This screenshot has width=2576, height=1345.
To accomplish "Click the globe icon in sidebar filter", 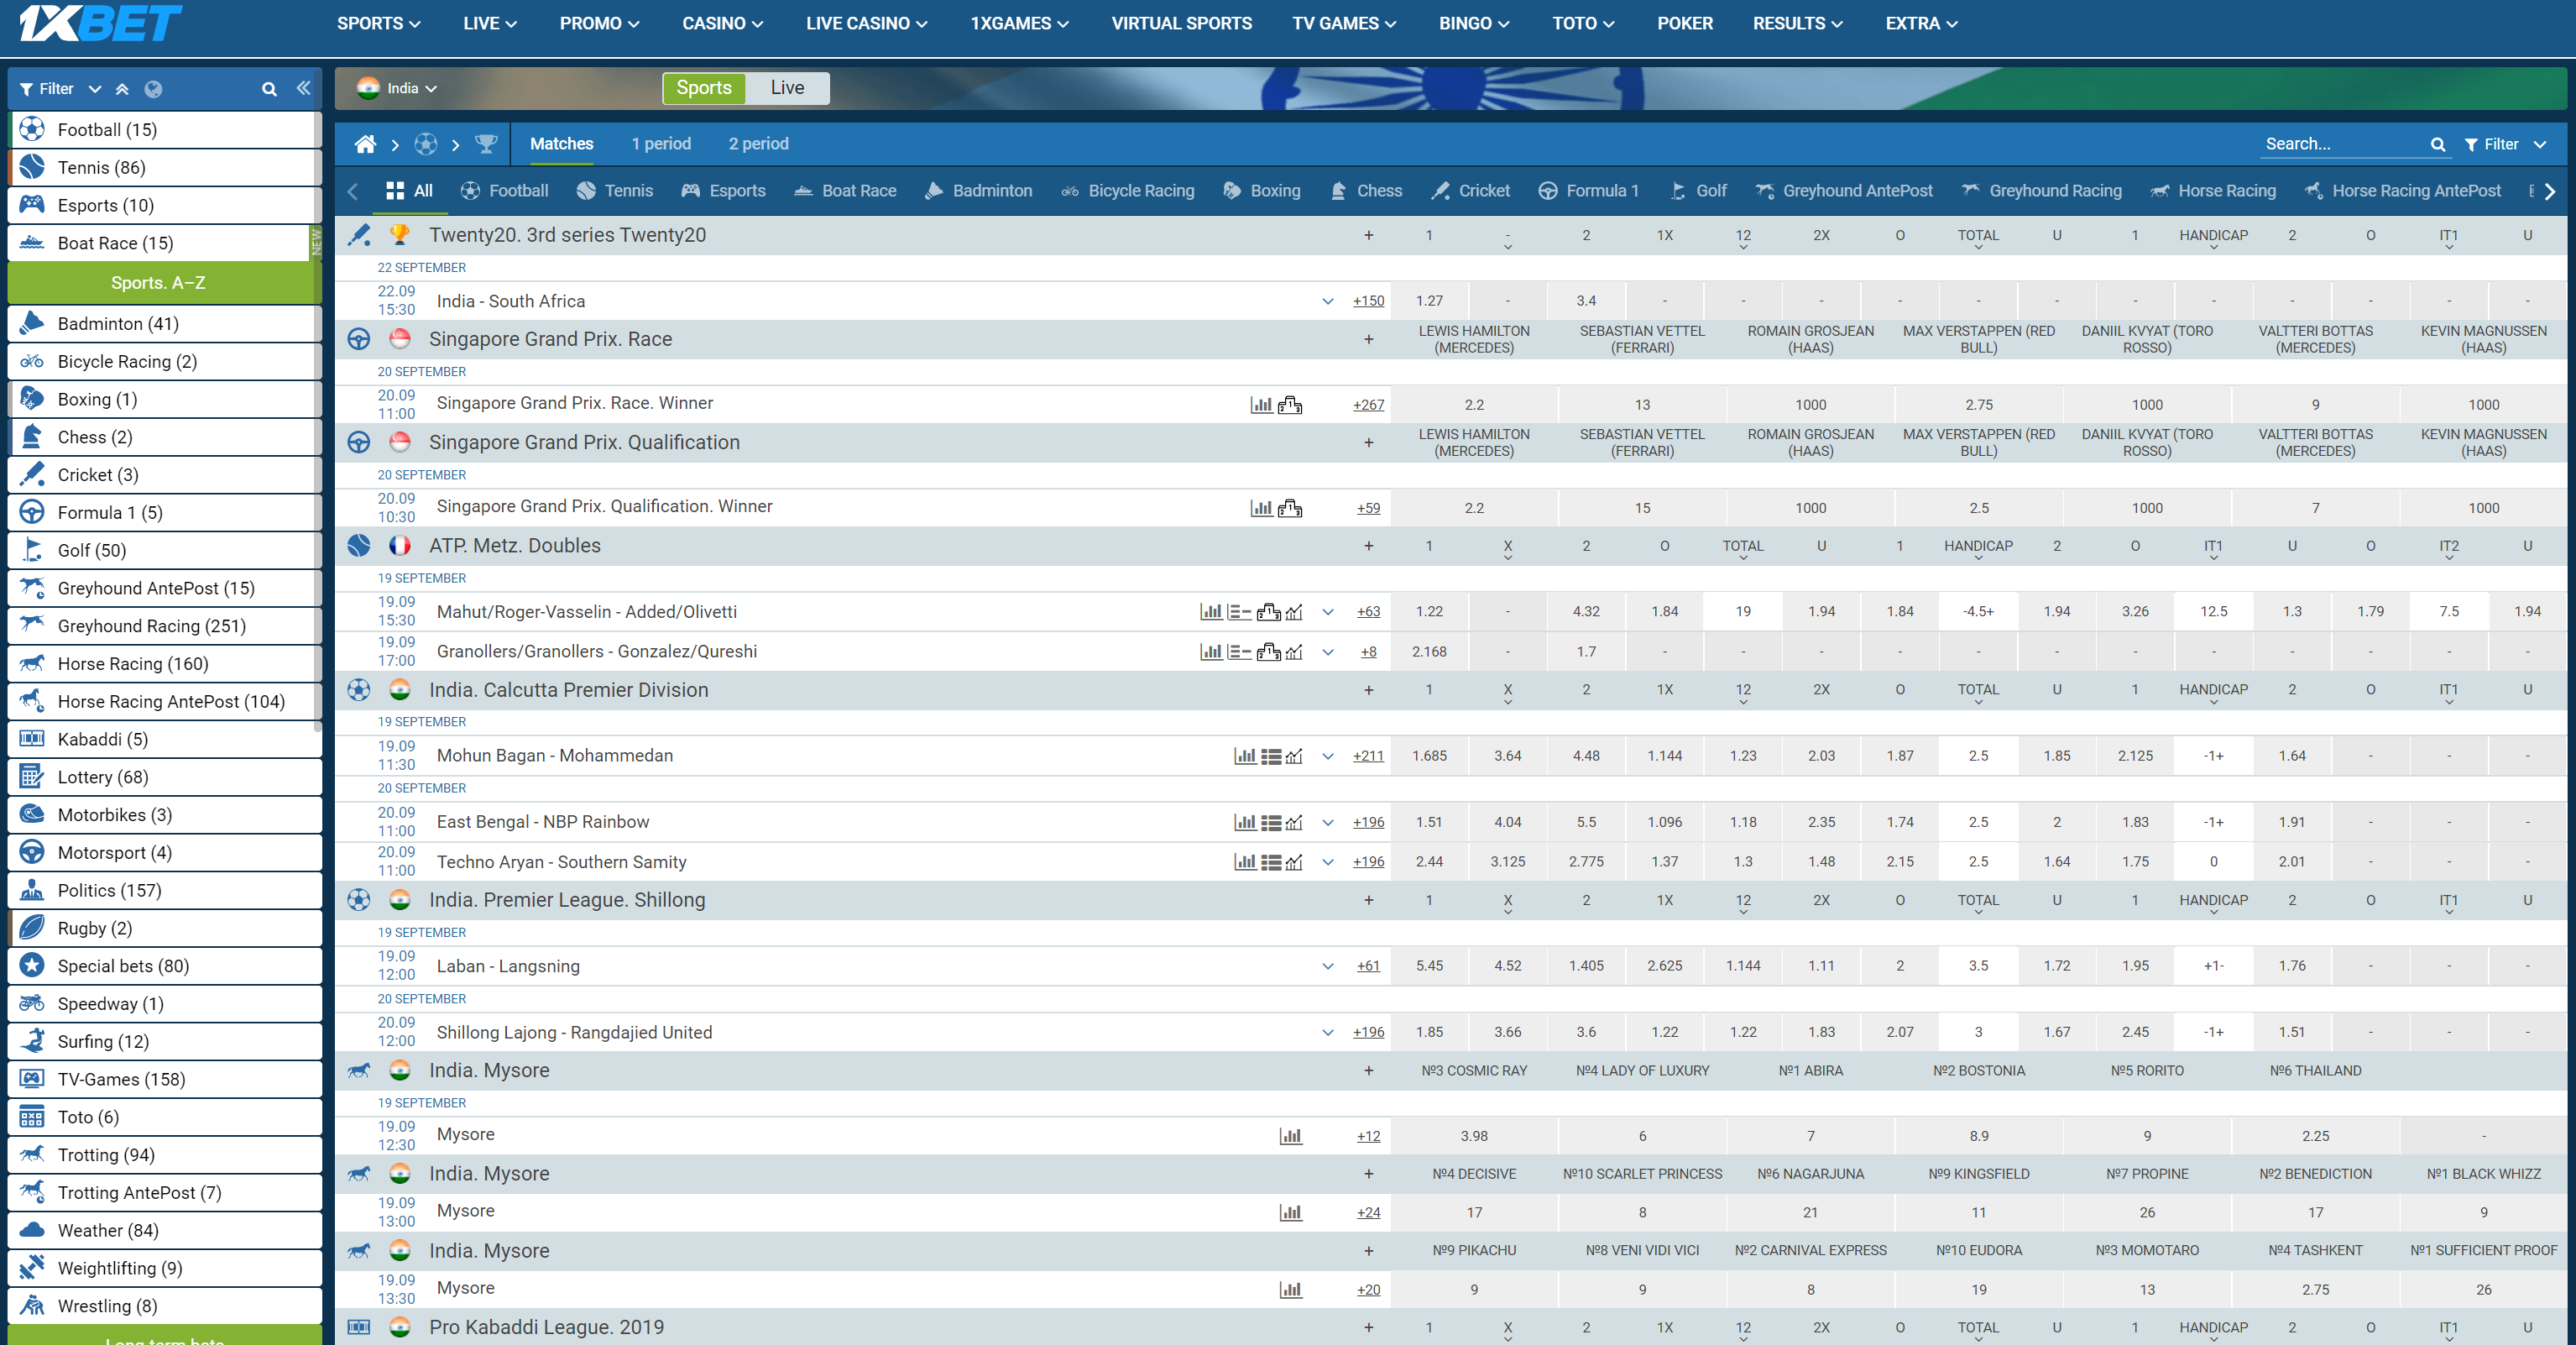I will (x=153, y=89).
